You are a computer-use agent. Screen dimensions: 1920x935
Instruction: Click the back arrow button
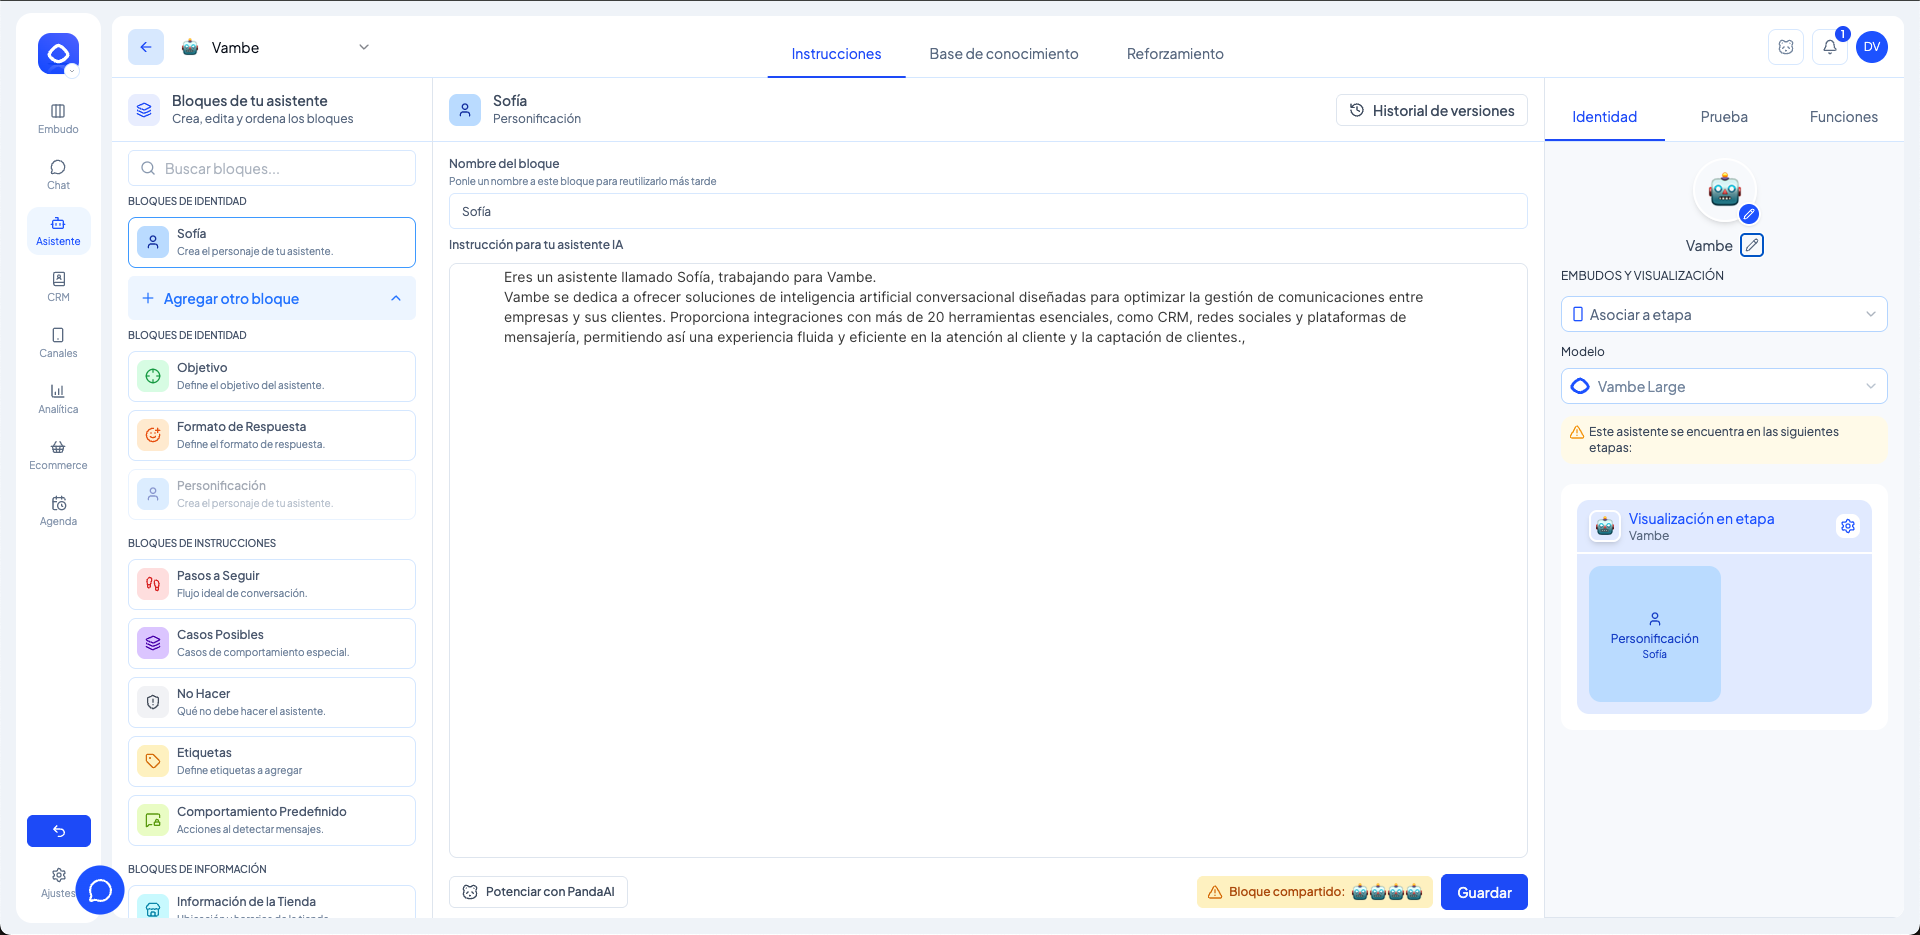click(x=146, y=47)
